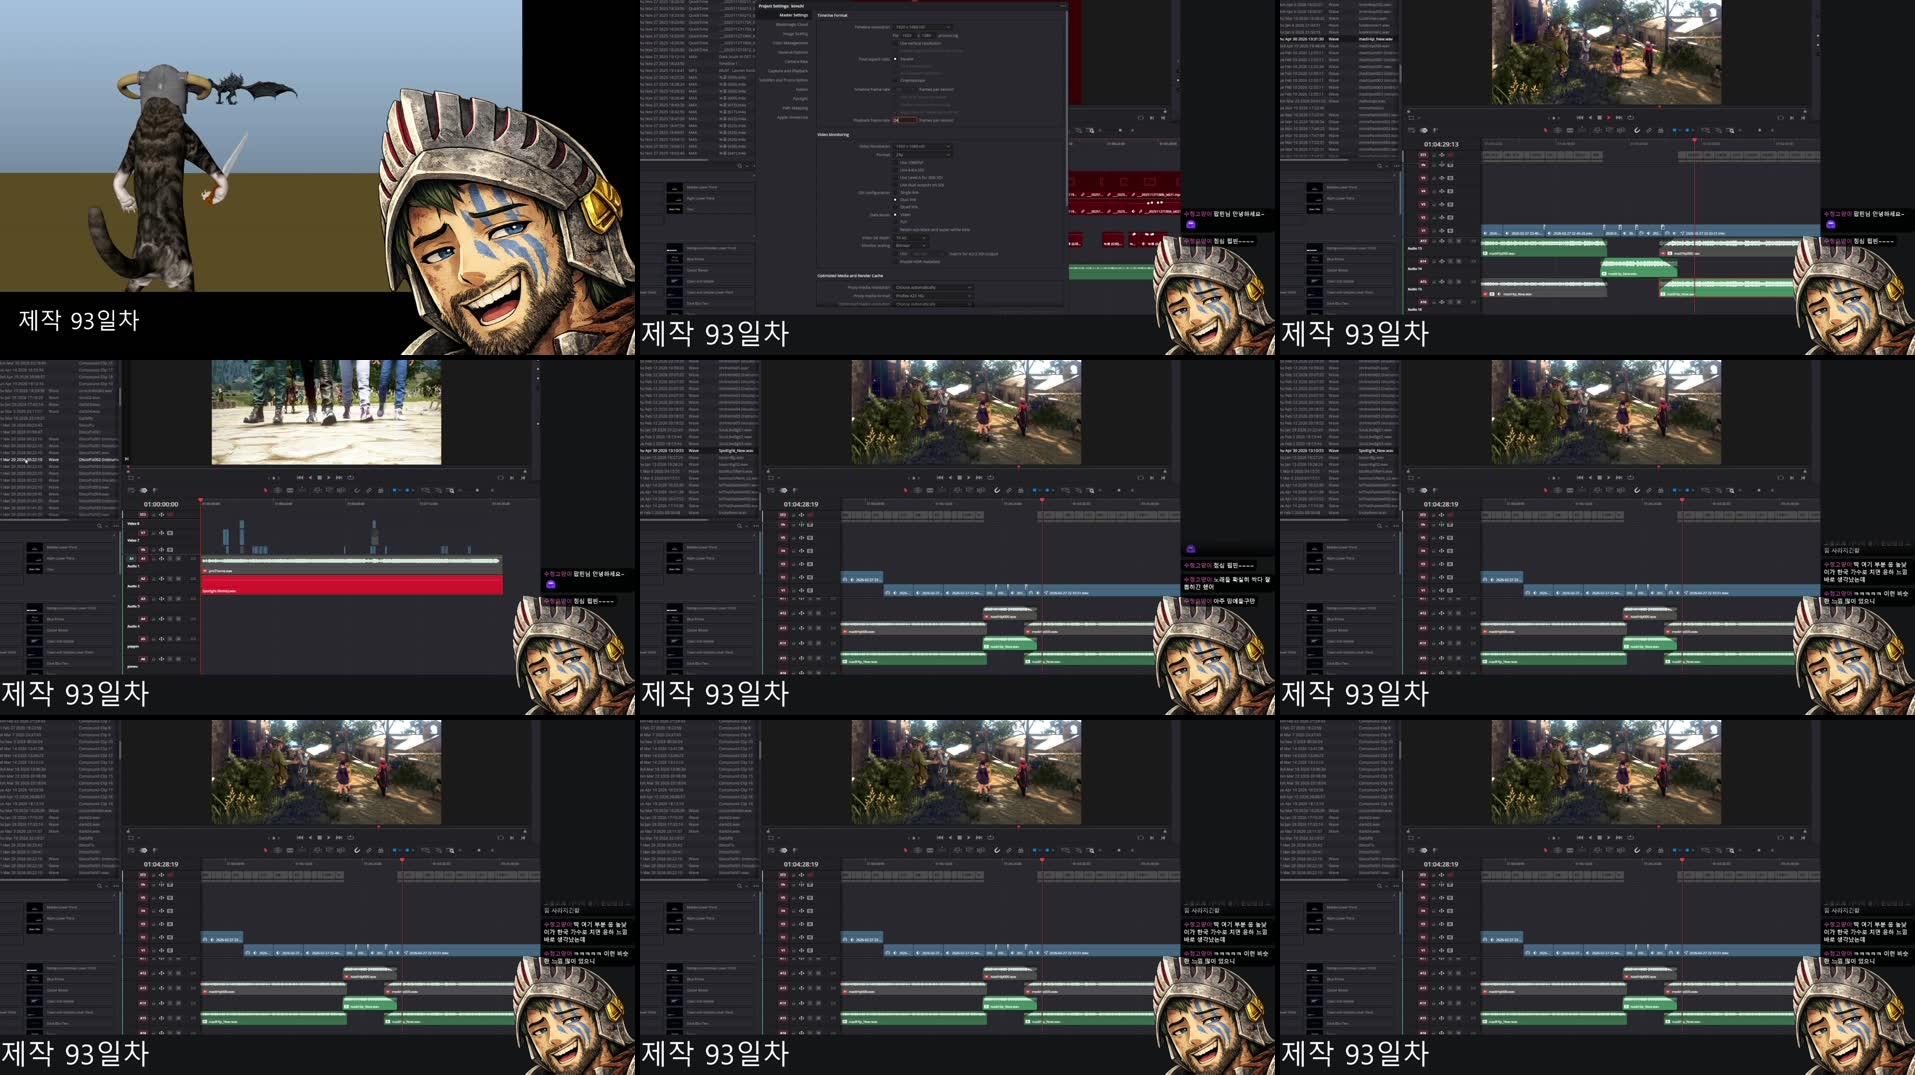Screen dimensions: 1915x1075
Task: Click timeline zoom slider in 01:00:00:00 frame
Action: point(477,490)
